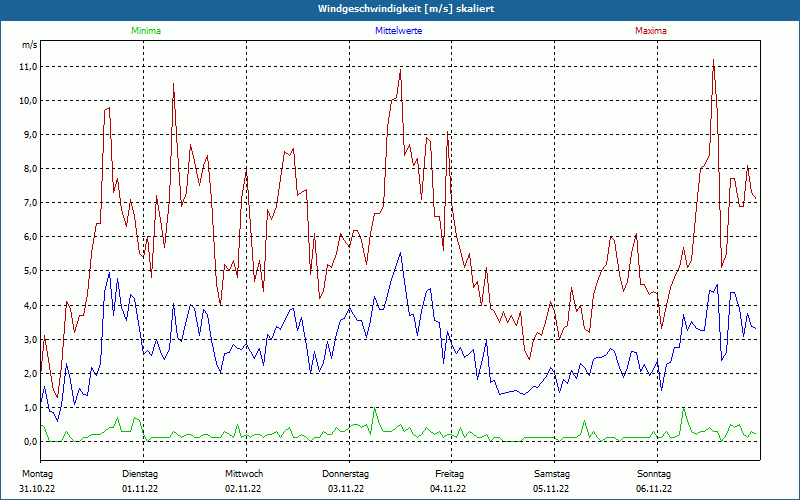Click the red Maxima legend label
The height and width of the screenshot is (500, 800).
[651, 31]
